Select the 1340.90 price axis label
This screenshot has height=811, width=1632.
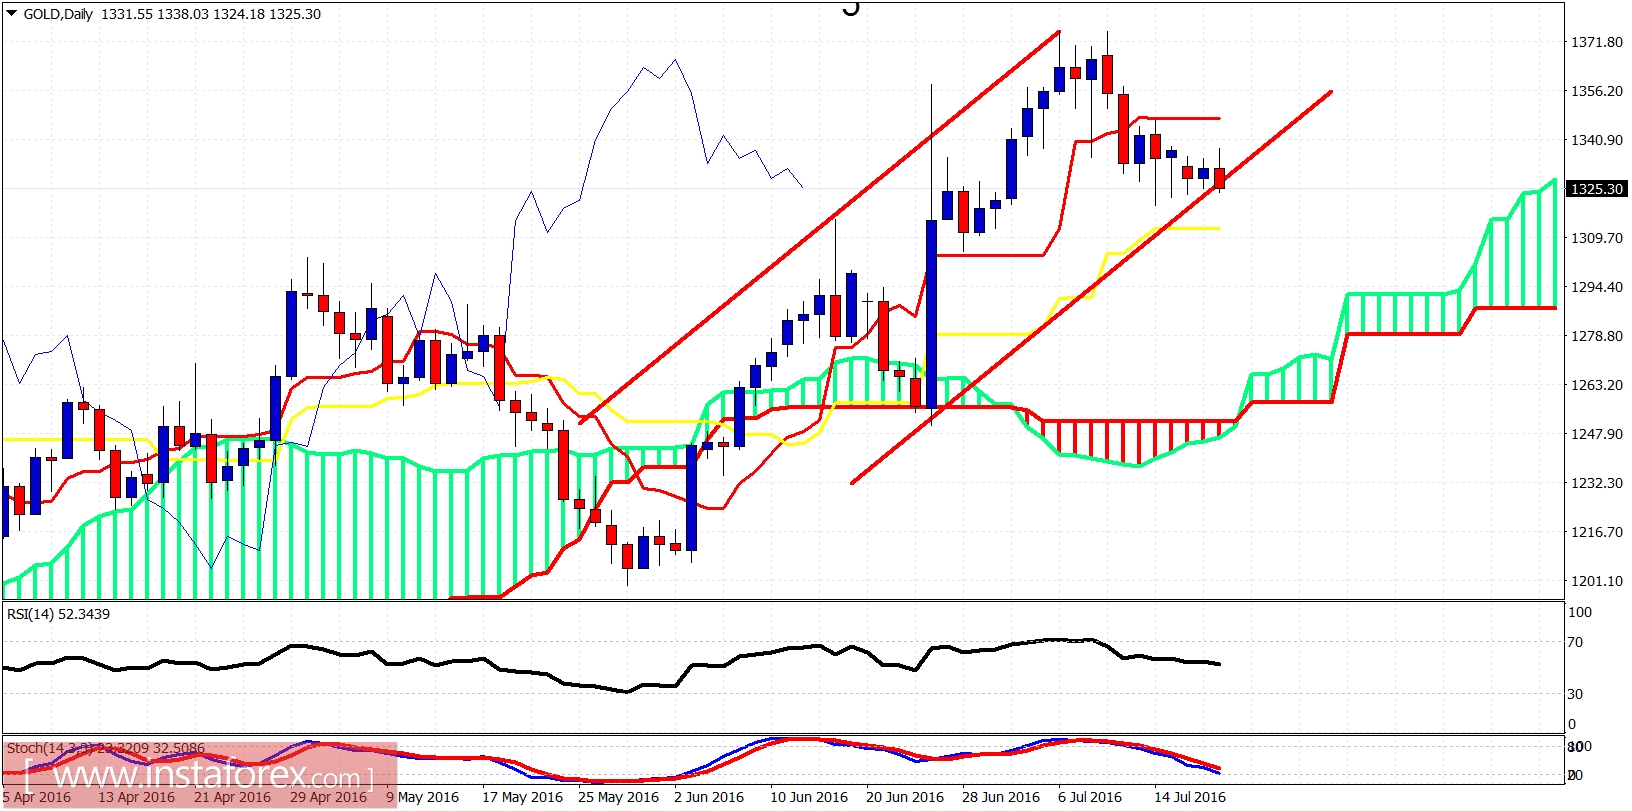tap(1597, 140)
